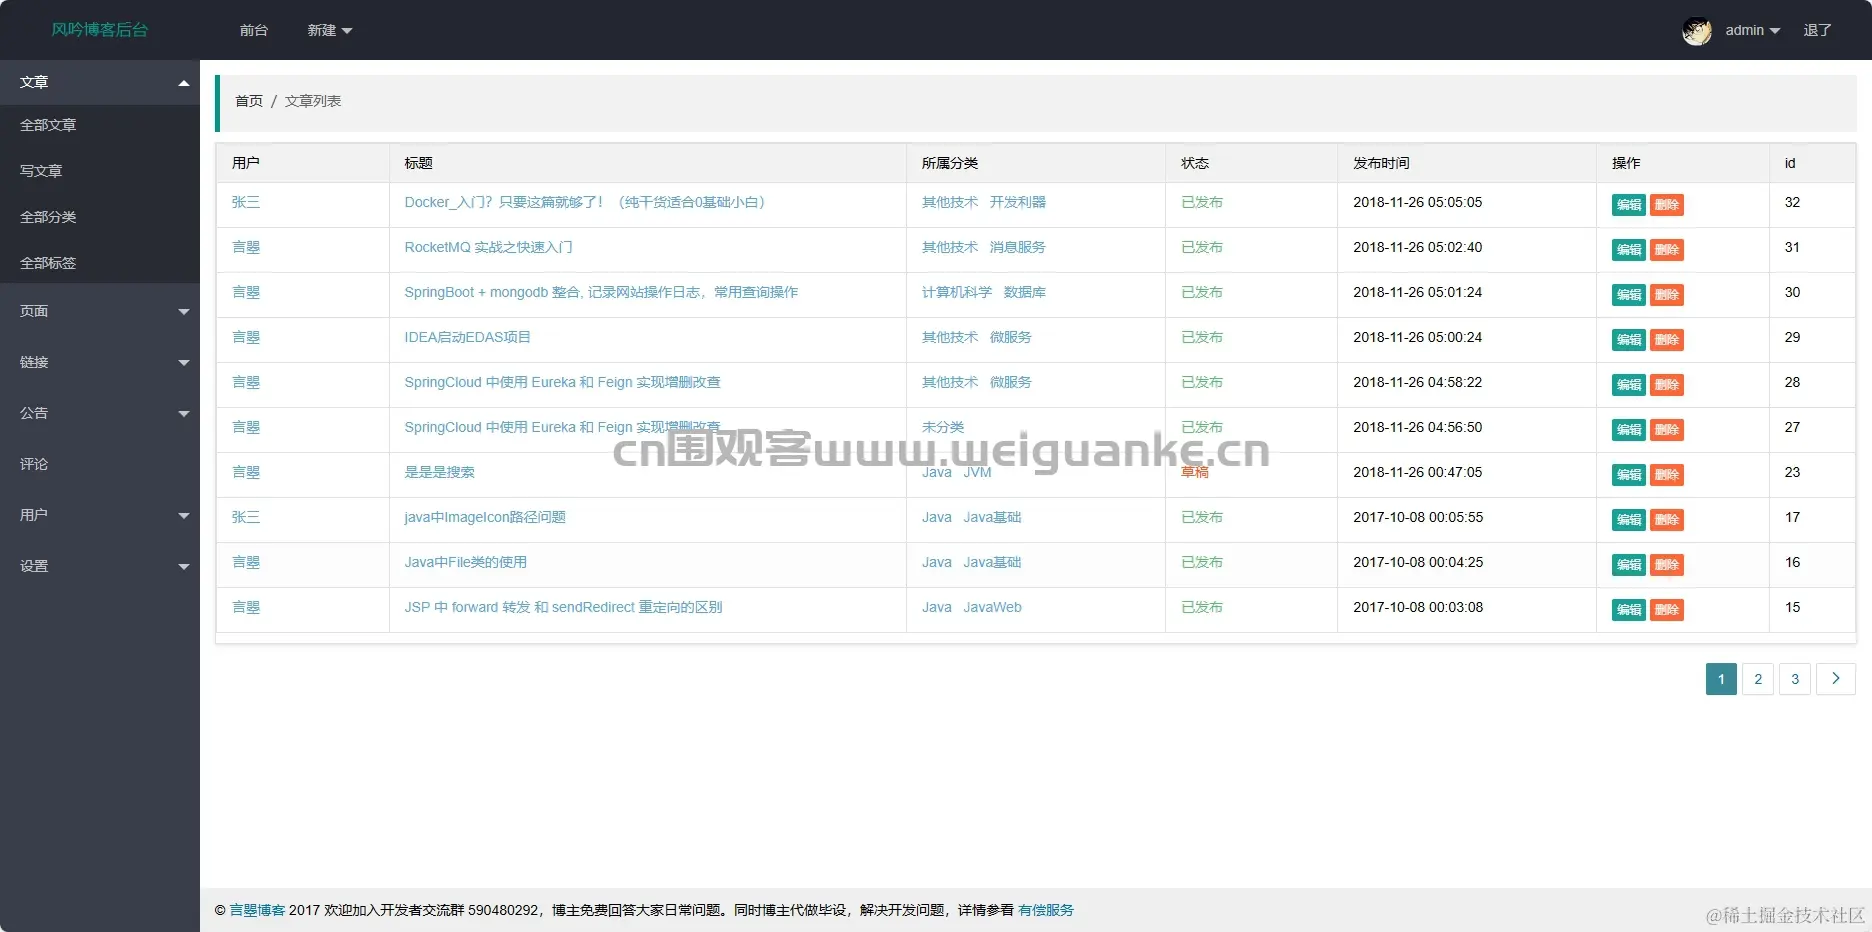The height and width of the screenshot is (932, 1872).
Task: Edit the java中ImageIcon路径问题 article
Action: (x=1629, y=520)
